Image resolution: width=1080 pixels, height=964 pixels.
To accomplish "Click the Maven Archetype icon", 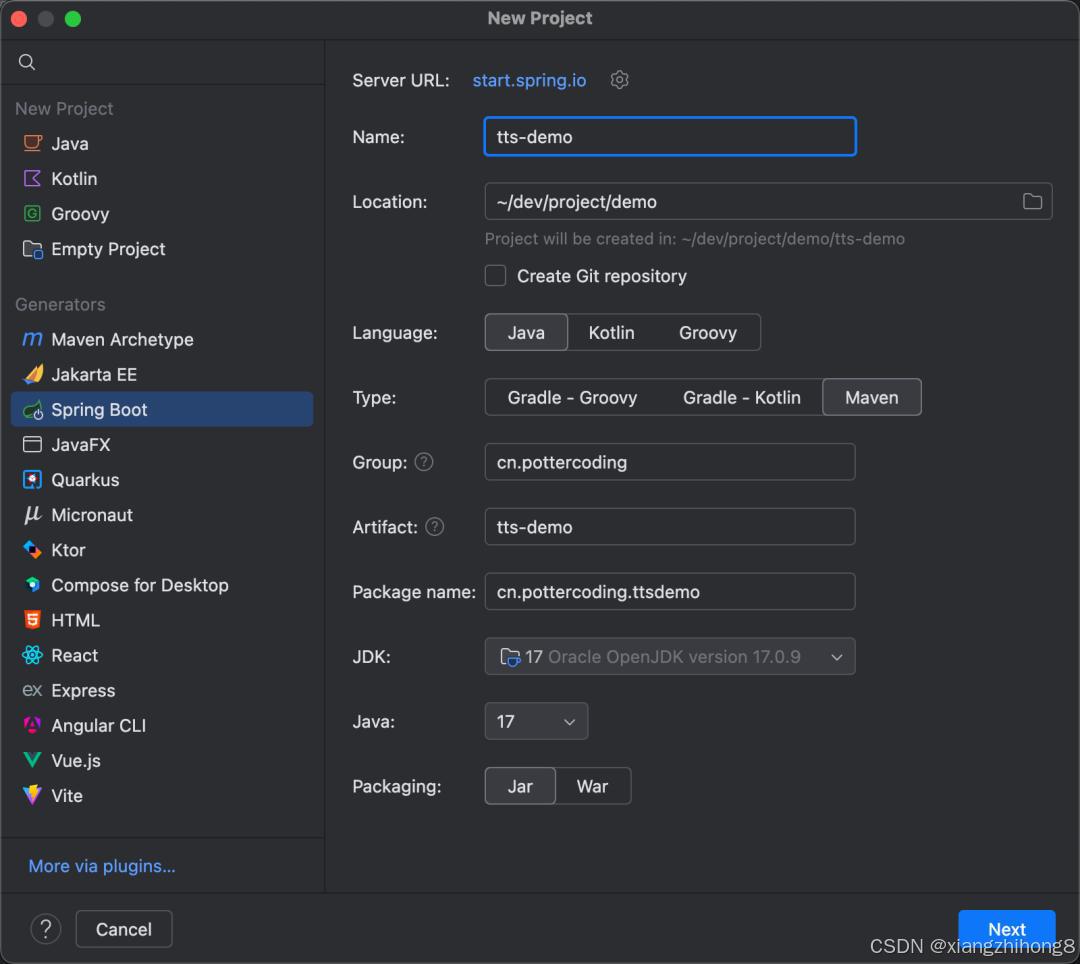I will pyautogui.click(x=32, y=339).
